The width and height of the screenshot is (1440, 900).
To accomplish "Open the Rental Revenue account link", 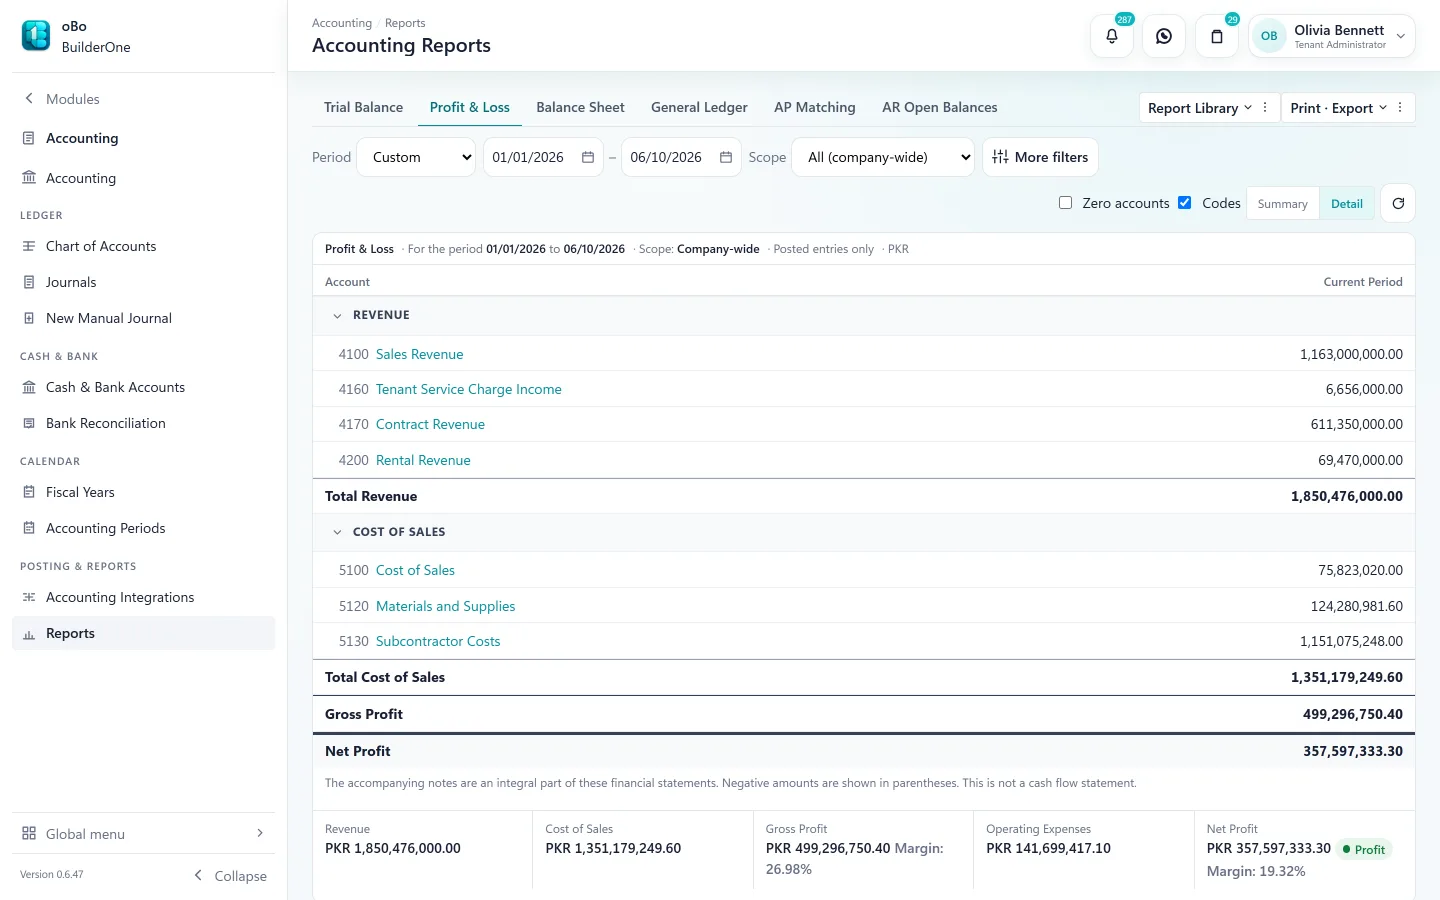I will (423, 460).
